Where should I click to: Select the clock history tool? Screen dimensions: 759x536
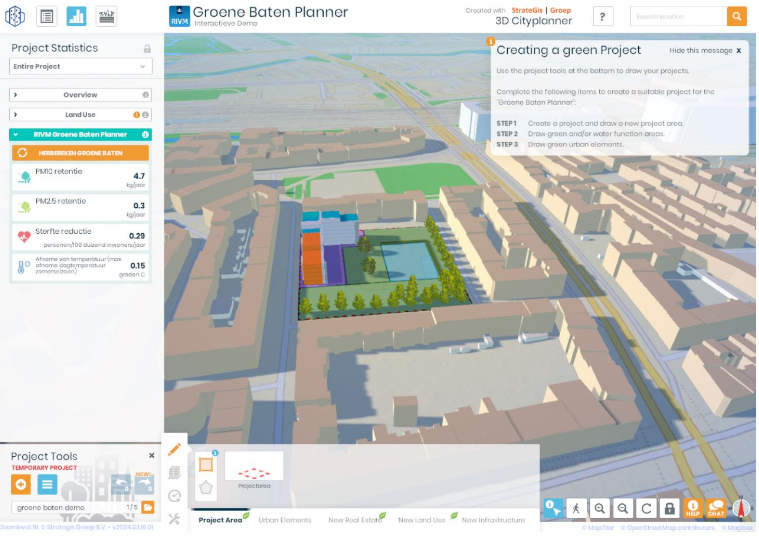[174, 496]
